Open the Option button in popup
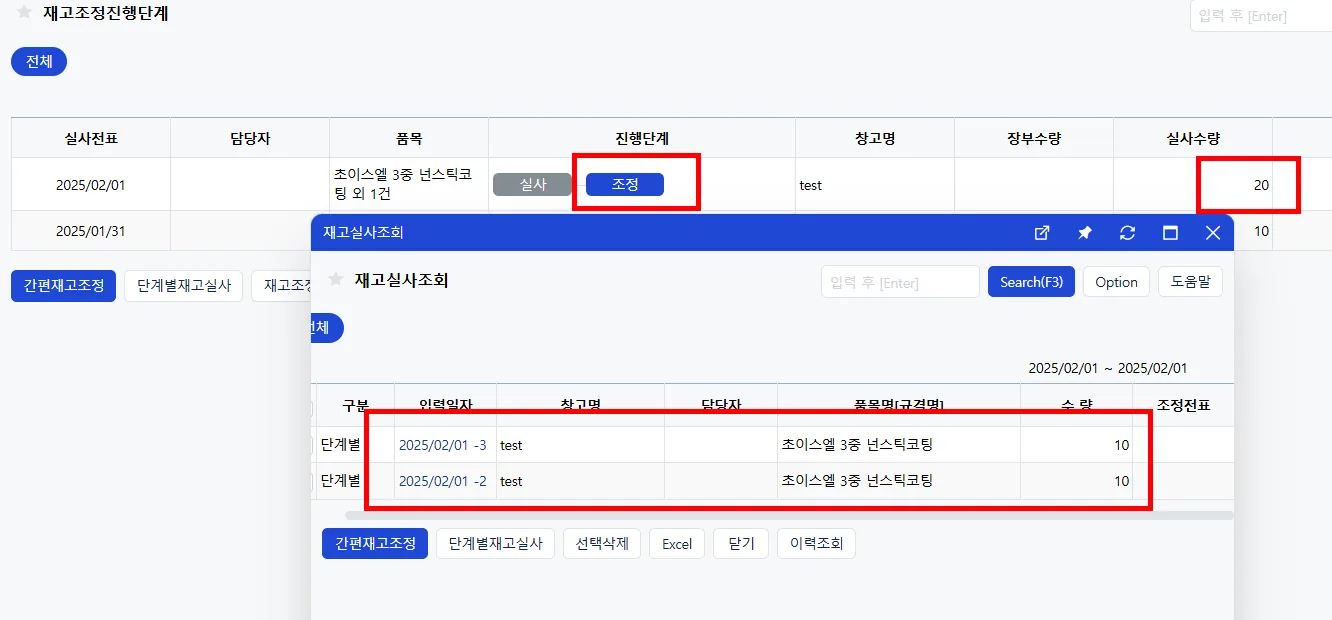 point(1116,282)
